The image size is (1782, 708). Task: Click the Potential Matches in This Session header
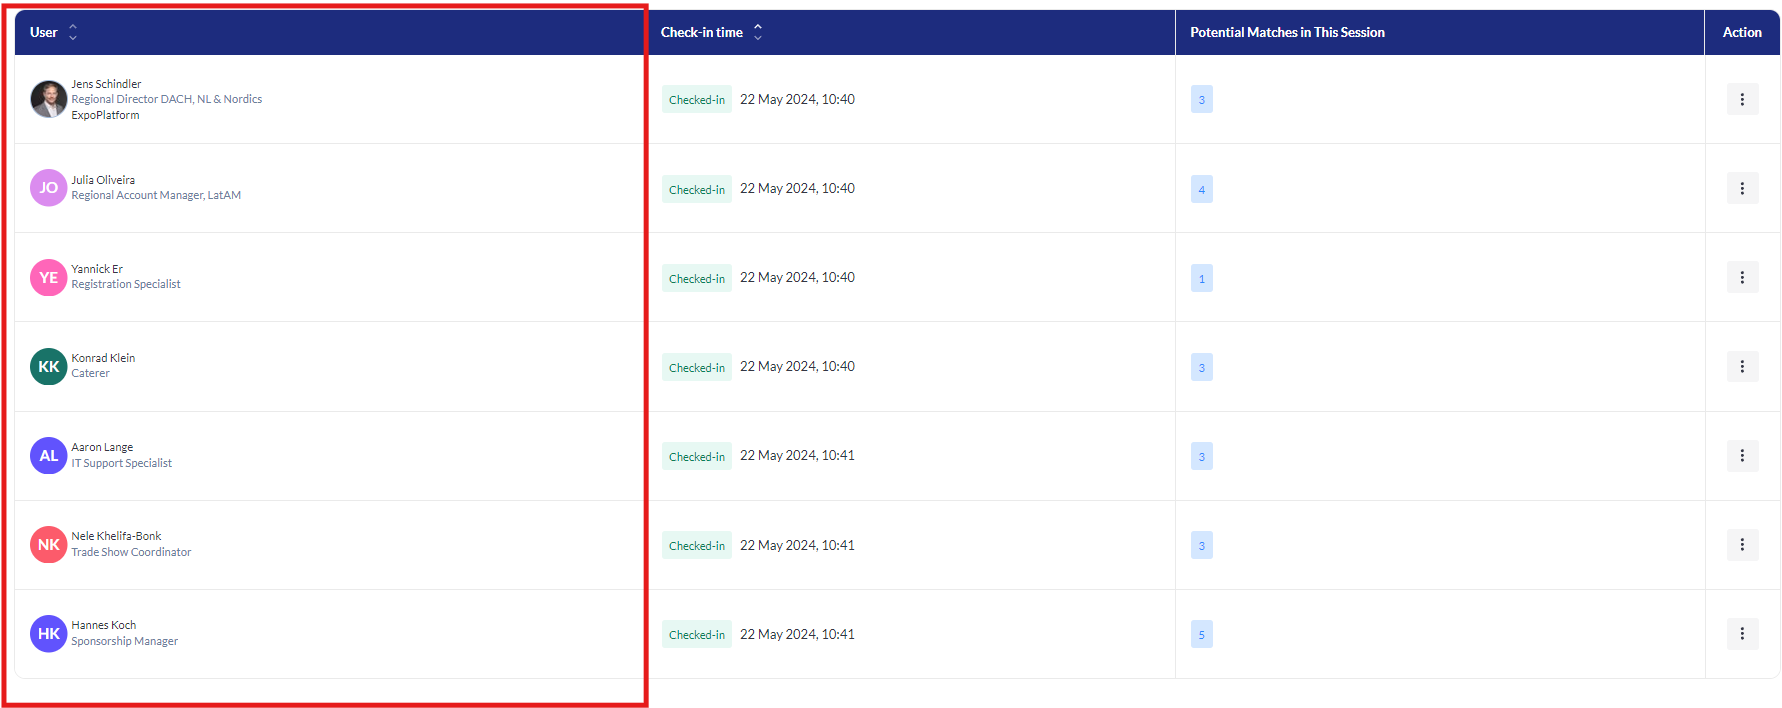pyautogui.click(x=1287, y=32)
